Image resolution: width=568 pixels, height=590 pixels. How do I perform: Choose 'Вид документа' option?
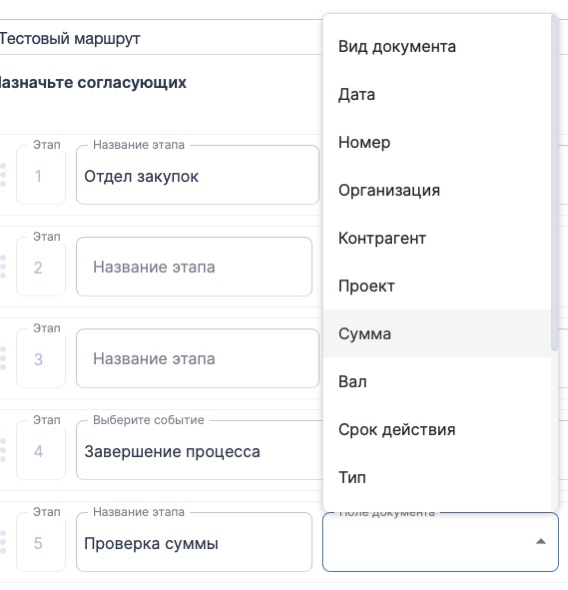point(437,46)
